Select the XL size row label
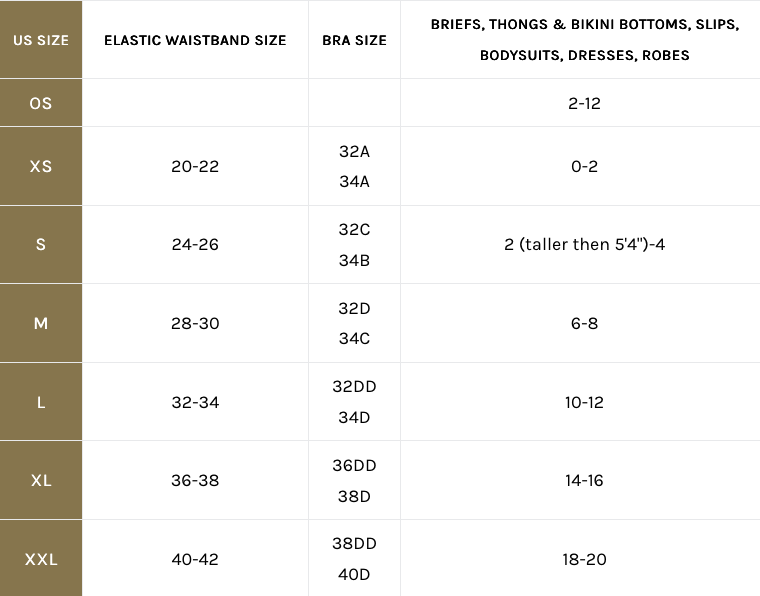The image size is (760, 596). [x=41, y=480]
